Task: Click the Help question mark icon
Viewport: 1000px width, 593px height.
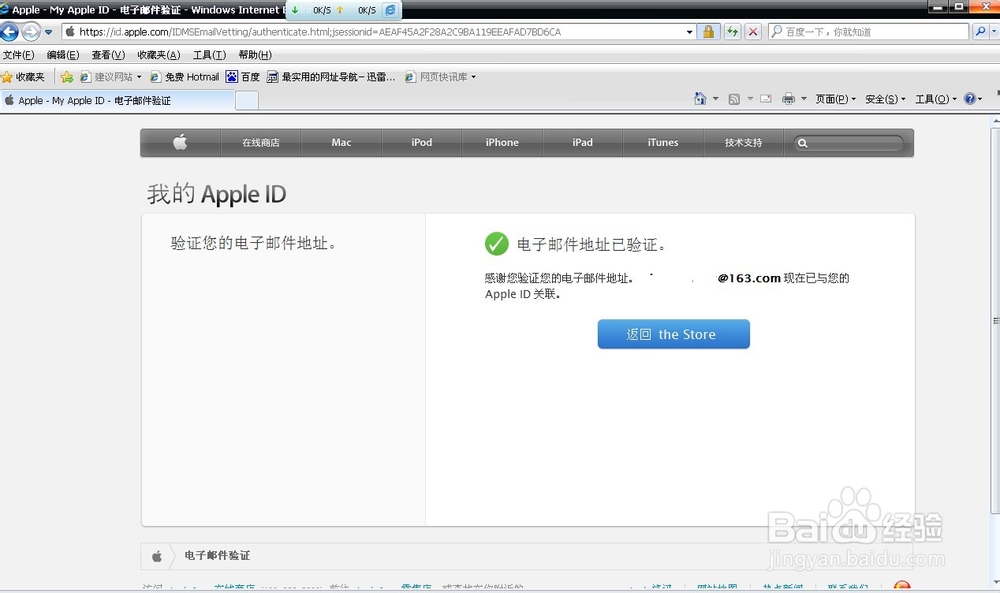Action: pyautogui.click(x=970, y=99)
